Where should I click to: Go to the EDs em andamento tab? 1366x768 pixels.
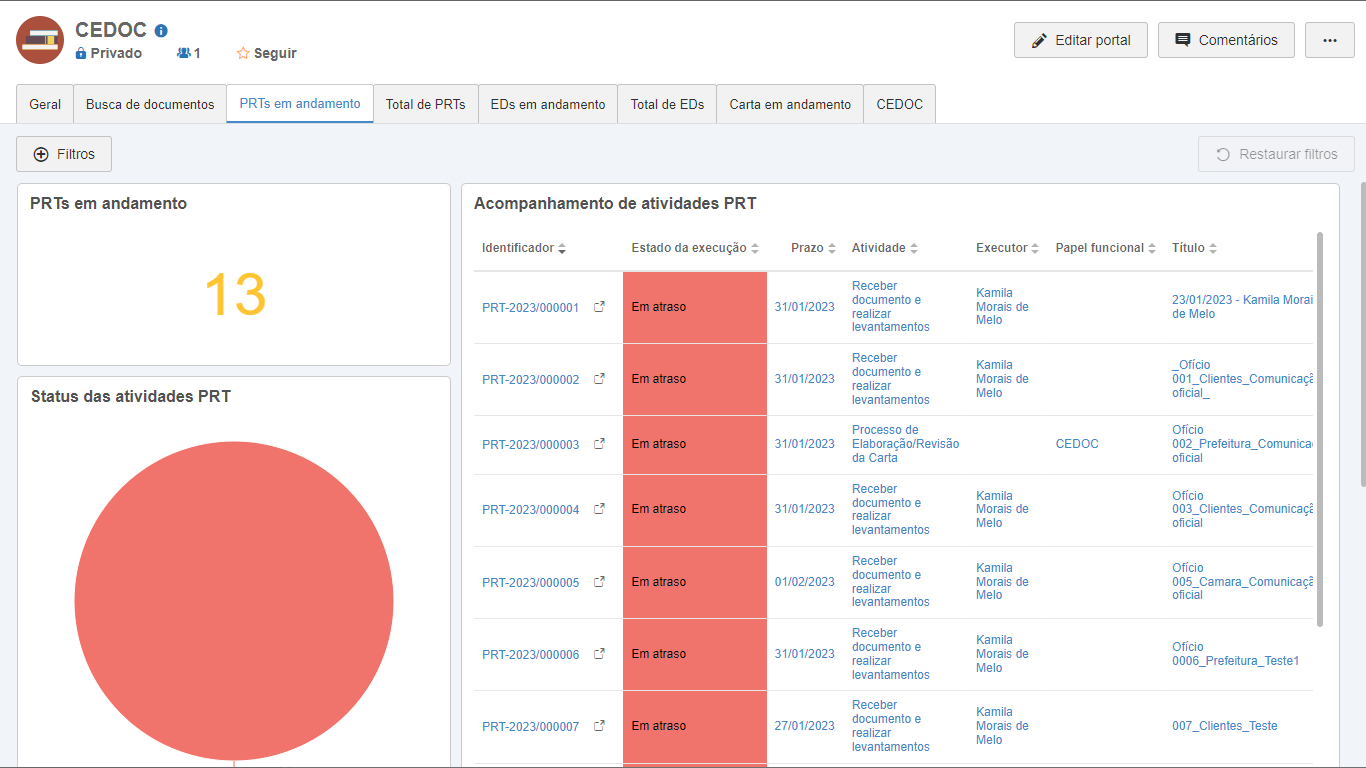click(x=548, y=104)
